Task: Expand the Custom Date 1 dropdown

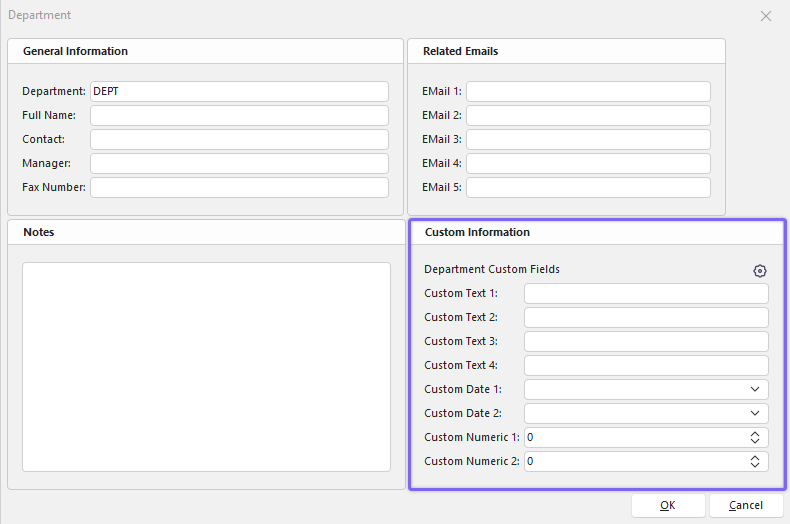Action: (754, 389)
